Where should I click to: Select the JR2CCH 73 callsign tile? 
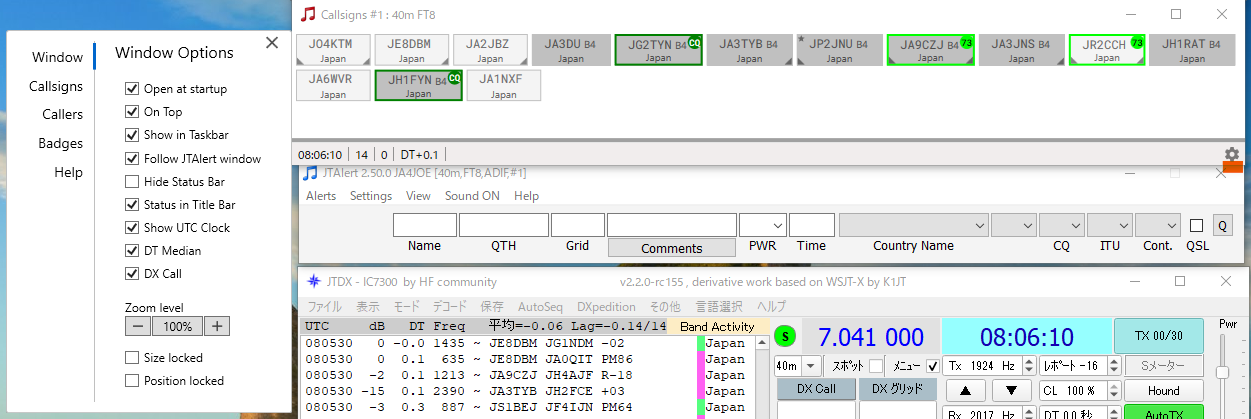pyautogui.click(x=1106, y=50)
